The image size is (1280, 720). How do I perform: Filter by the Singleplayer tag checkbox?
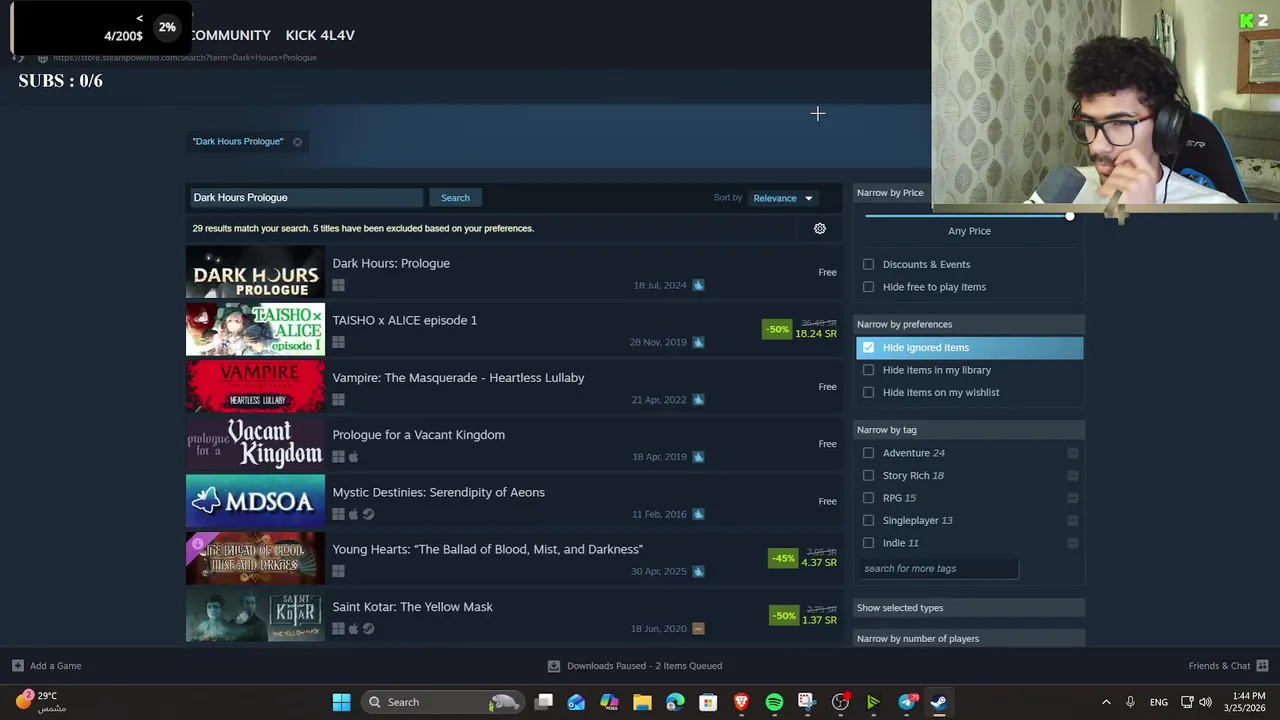(x=868, y=521)
